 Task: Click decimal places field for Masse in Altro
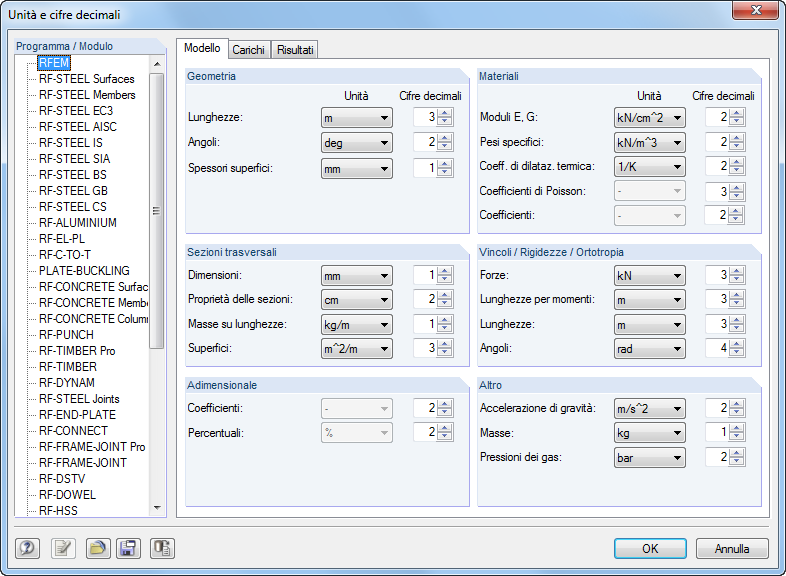tap(717, 432)
